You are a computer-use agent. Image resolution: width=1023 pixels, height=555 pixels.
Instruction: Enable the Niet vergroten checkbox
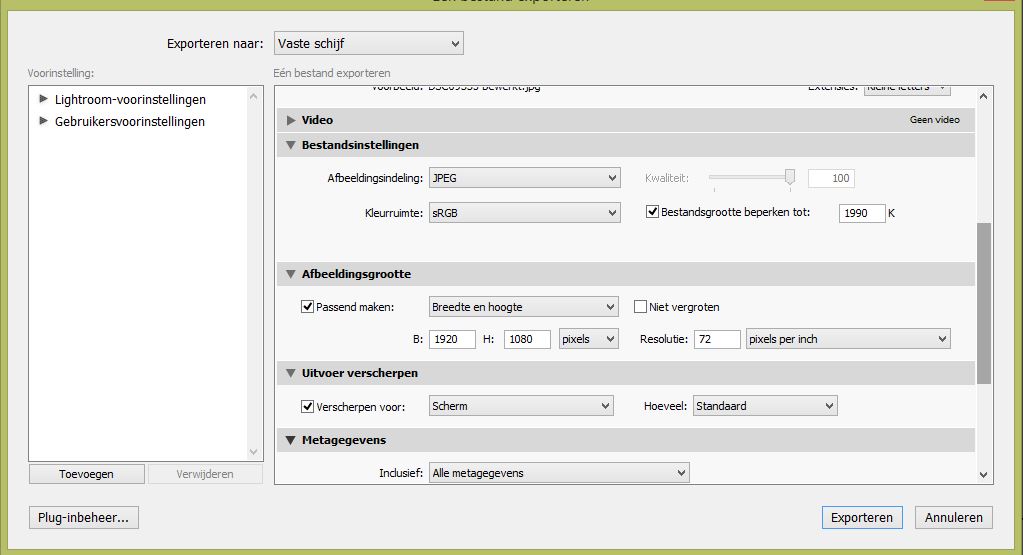tap(642, 307)
